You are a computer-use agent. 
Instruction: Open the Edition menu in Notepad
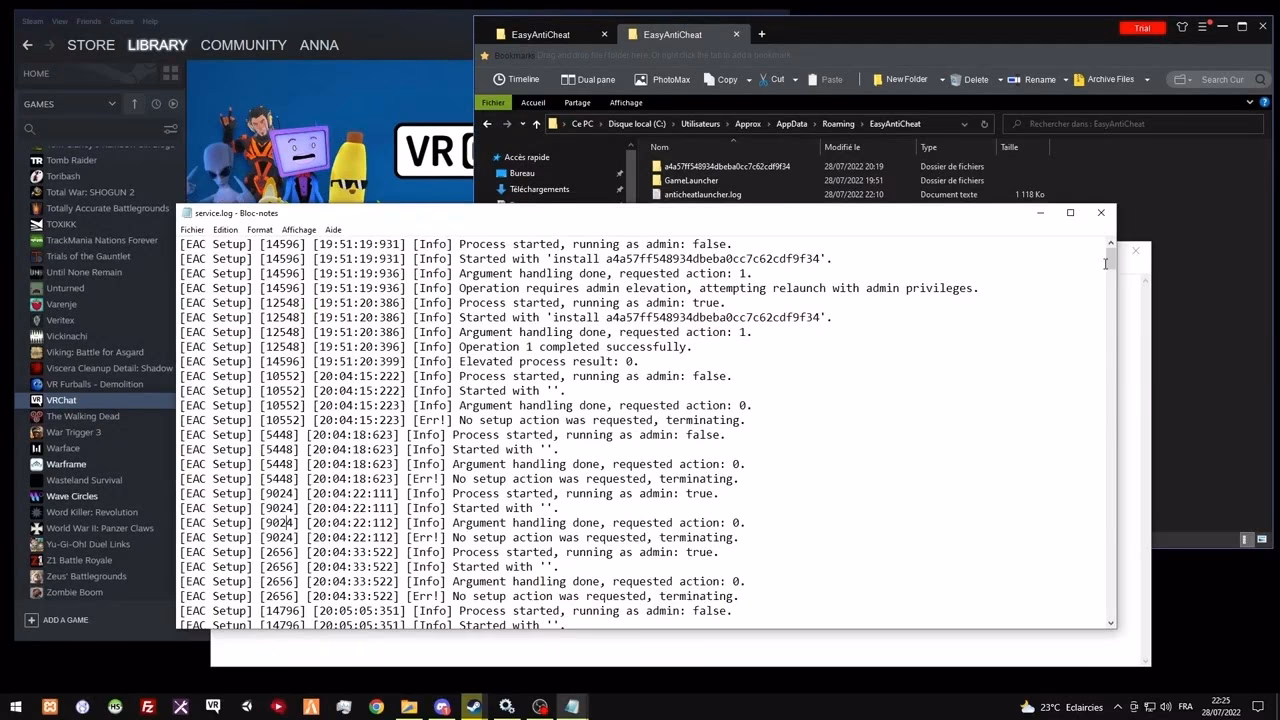[x=225, y=230]
